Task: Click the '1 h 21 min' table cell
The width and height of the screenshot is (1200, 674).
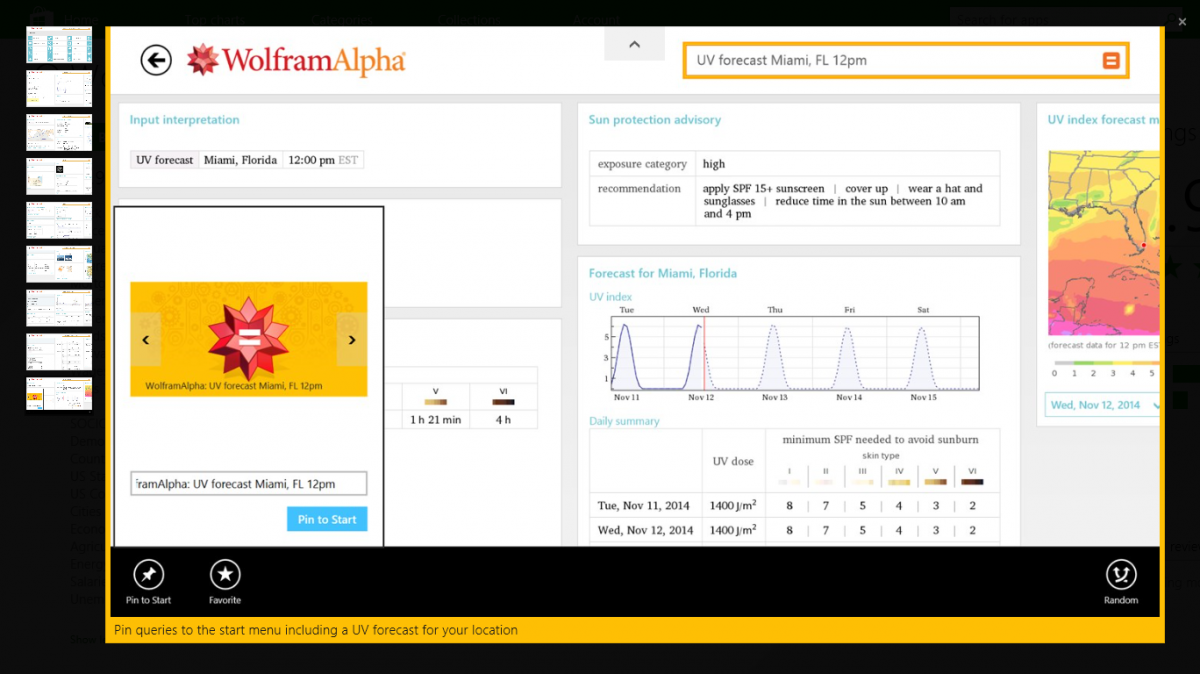Action: coord(436,420)
